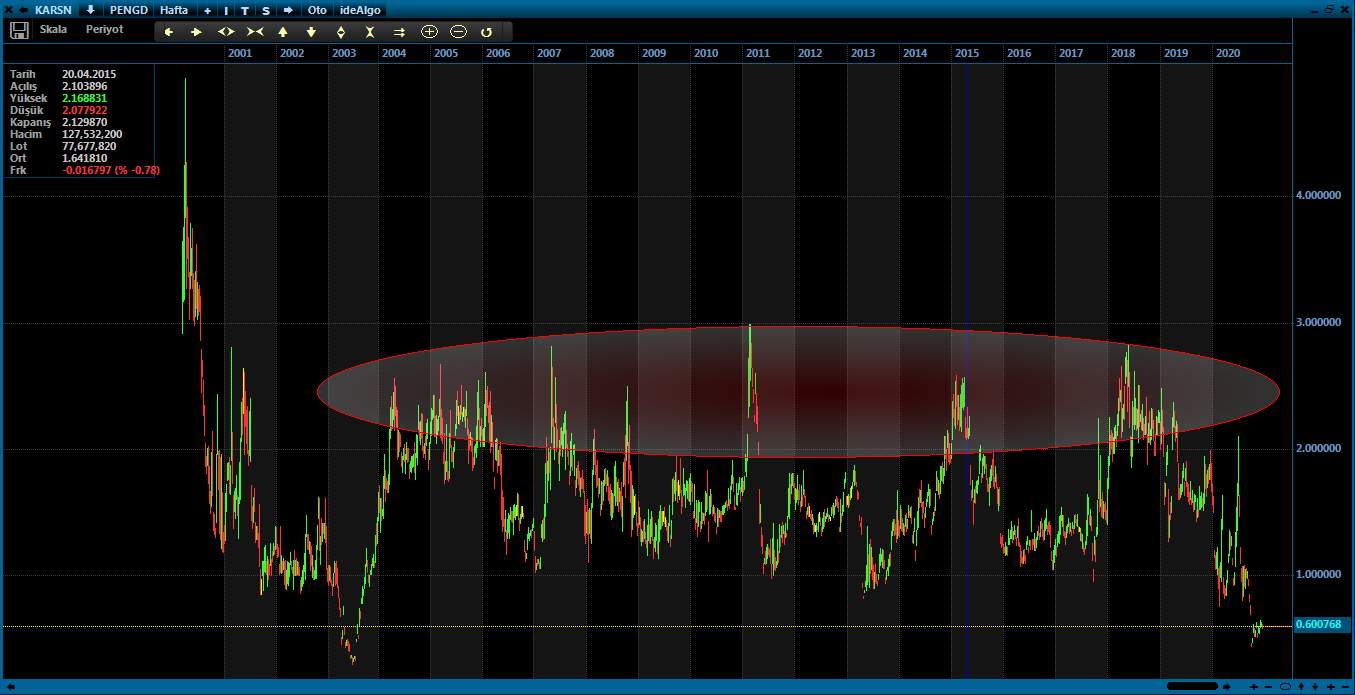Click the Ort value 1.641810
Image resolution: width=1355 pixels, height=695 pixels.
(x=85, y=159)
